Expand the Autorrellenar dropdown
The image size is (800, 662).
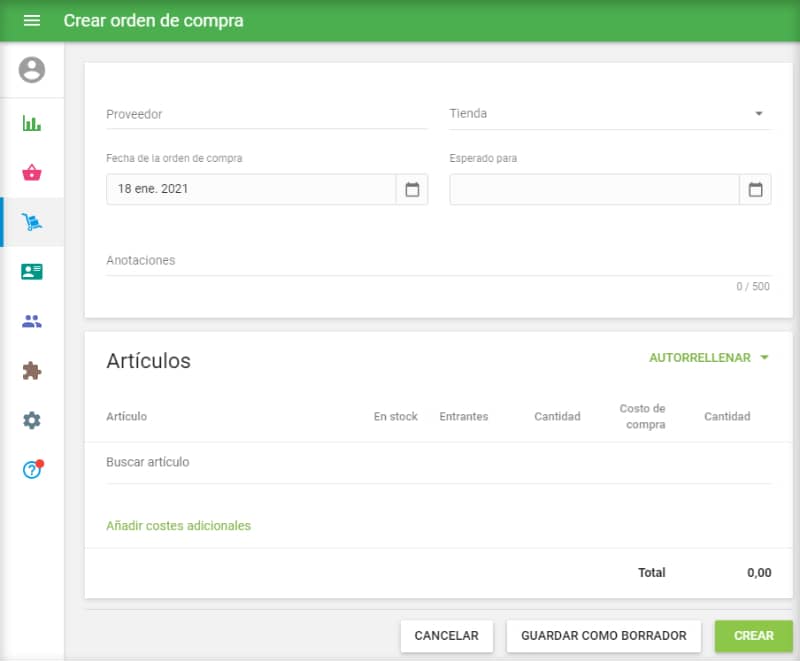[709, 358]
